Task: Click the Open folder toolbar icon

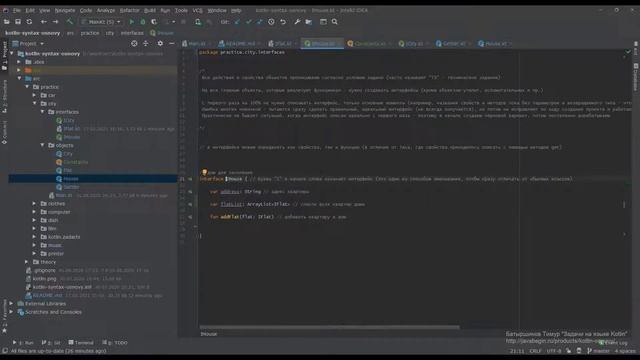Action: [x=7, y=22]
